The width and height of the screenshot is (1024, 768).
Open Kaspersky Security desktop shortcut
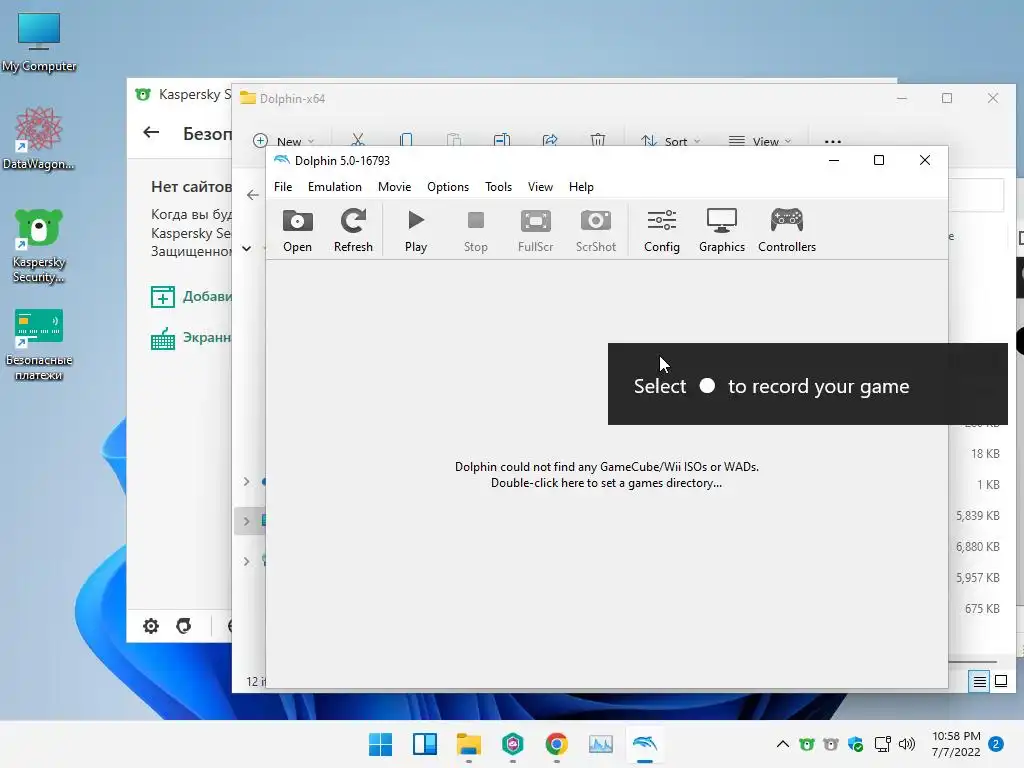(39, 246)
